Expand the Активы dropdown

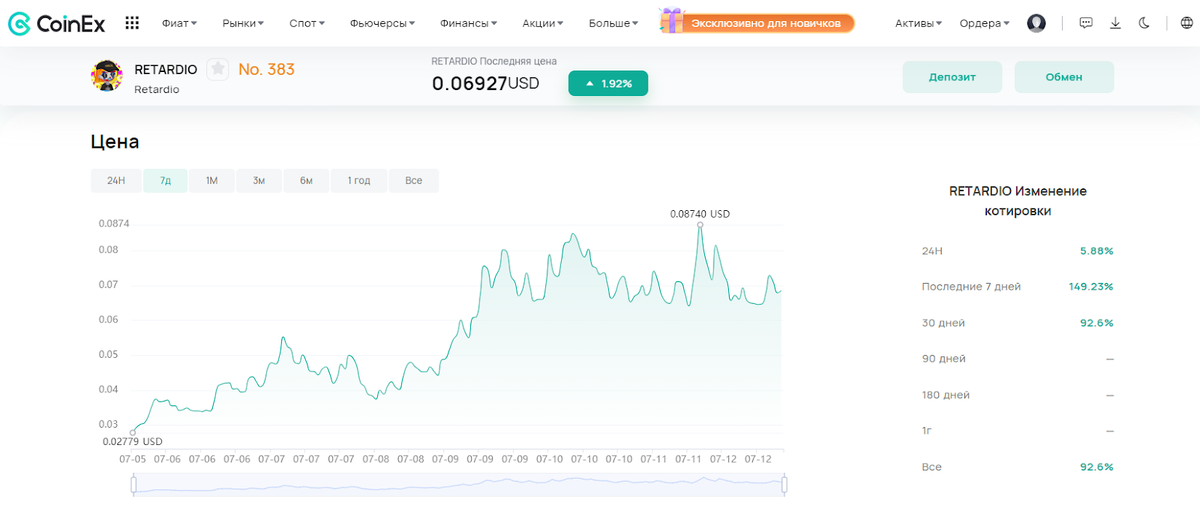point(919,22)
